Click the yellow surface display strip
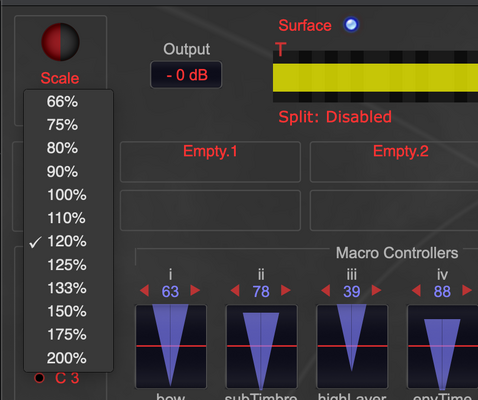Image resolution: width=478 pixels, height=400 pixels. 375,77
